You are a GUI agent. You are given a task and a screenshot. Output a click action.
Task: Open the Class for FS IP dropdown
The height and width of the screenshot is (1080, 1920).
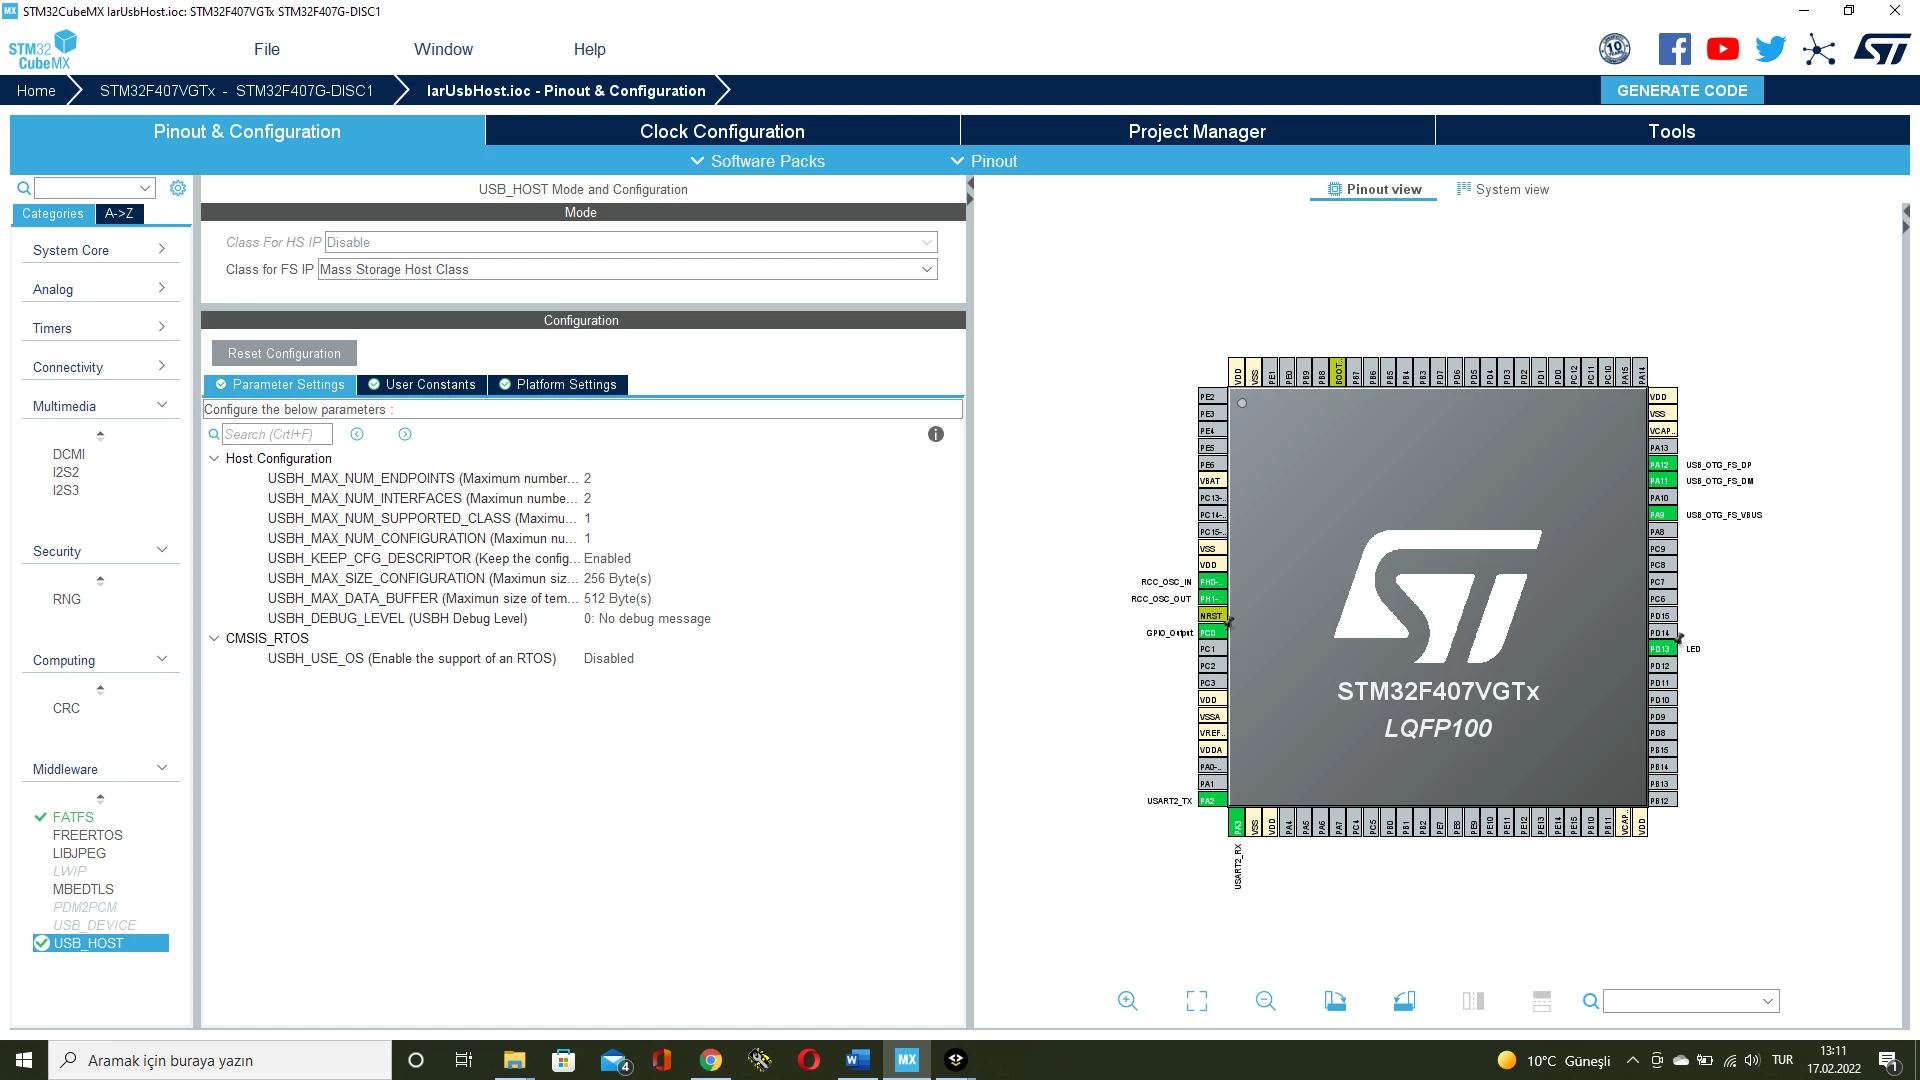click(628, 269)
